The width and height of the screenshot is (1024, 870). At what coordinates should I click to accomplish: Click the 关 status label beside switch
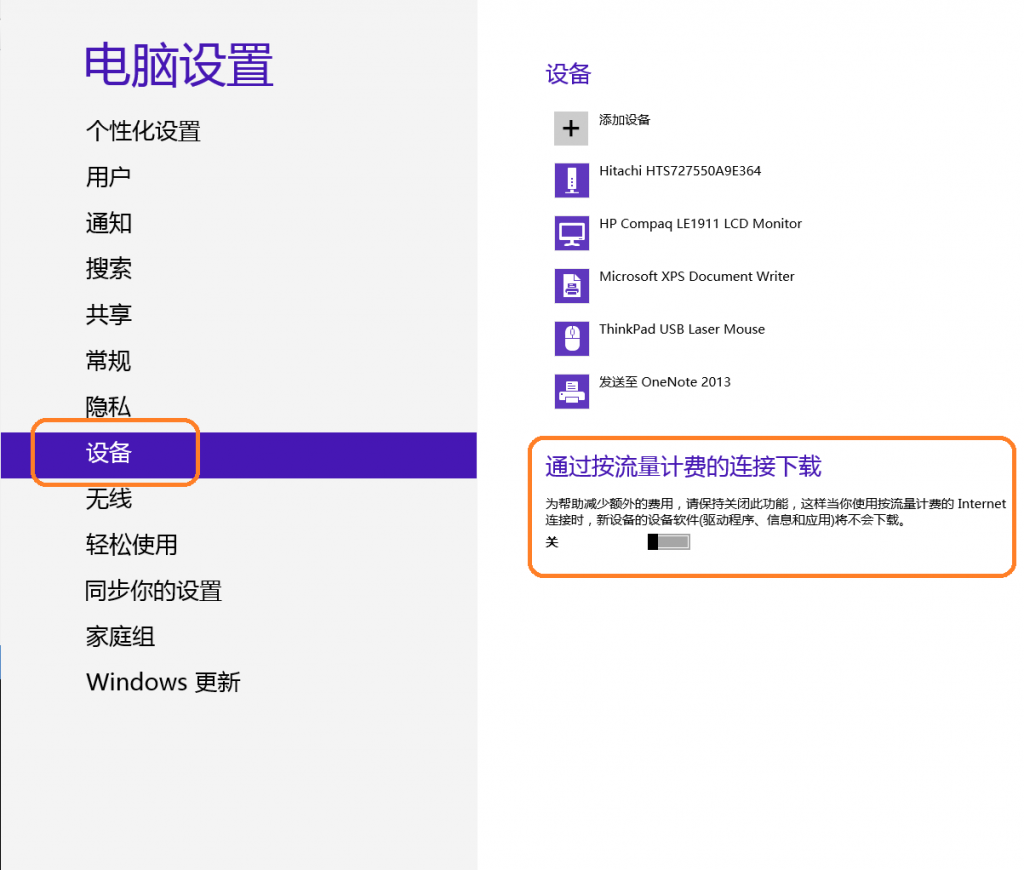coord(552,542)
